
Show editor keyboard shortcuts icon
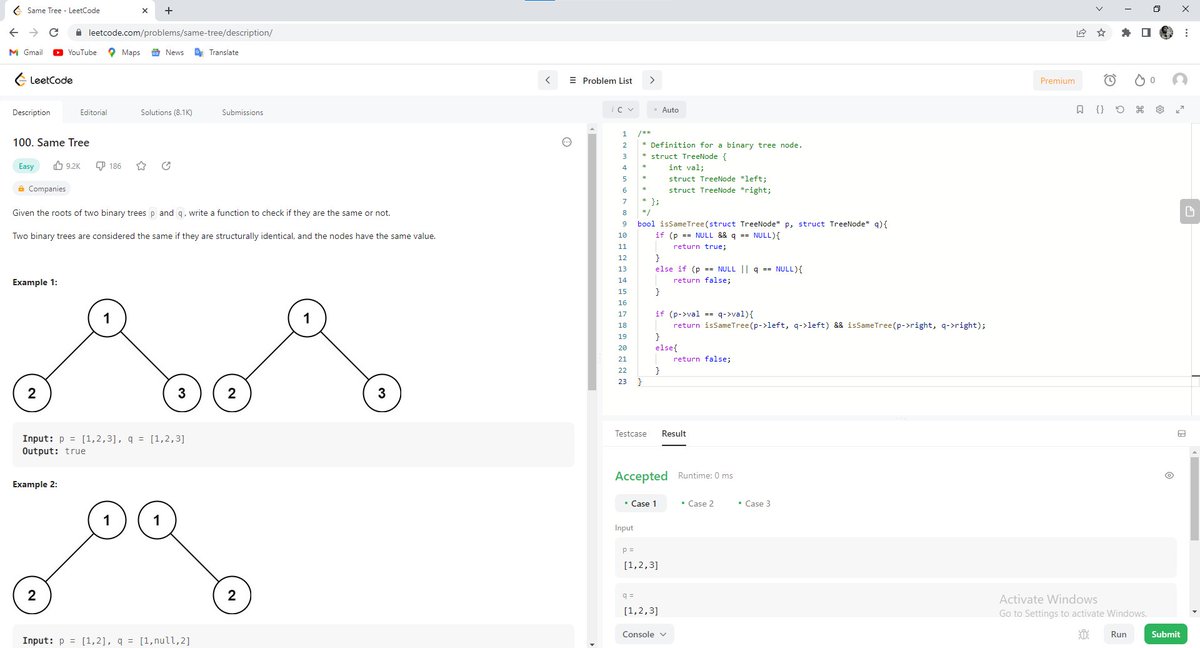coord(1140,109)
